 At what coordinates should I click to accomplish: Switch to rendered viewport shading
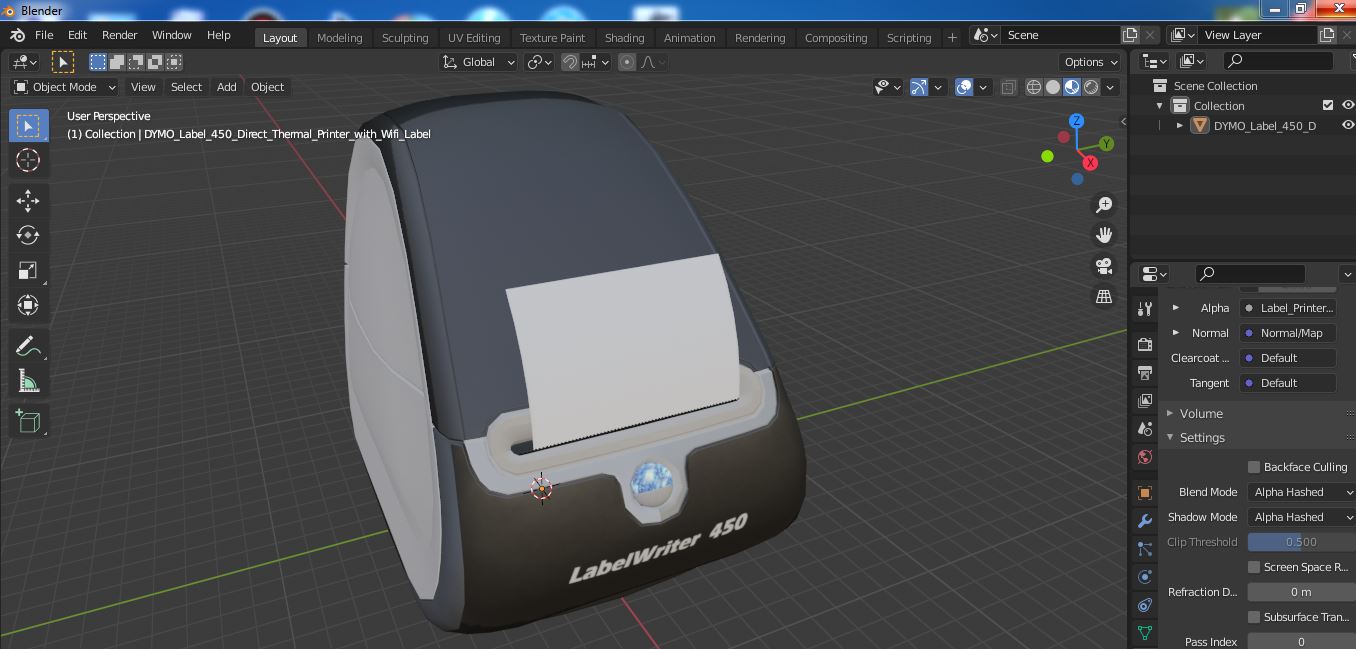(x=1091, y=87)
